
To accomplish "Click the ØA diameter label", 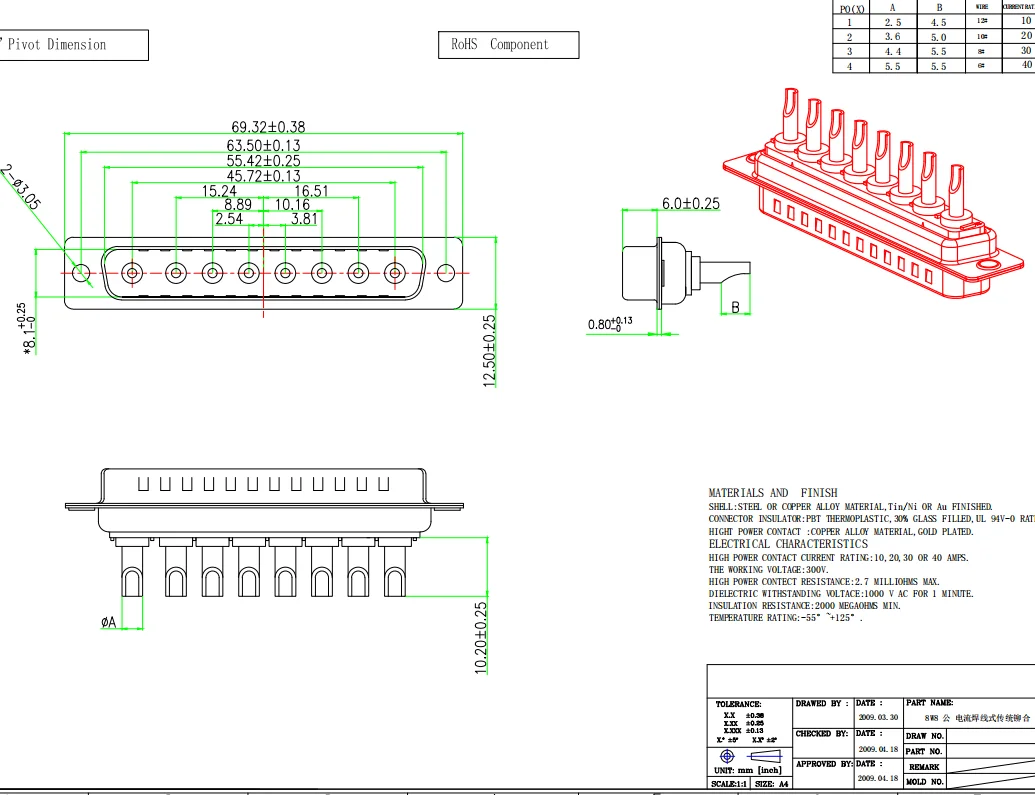I will click(x=108, y=622).
